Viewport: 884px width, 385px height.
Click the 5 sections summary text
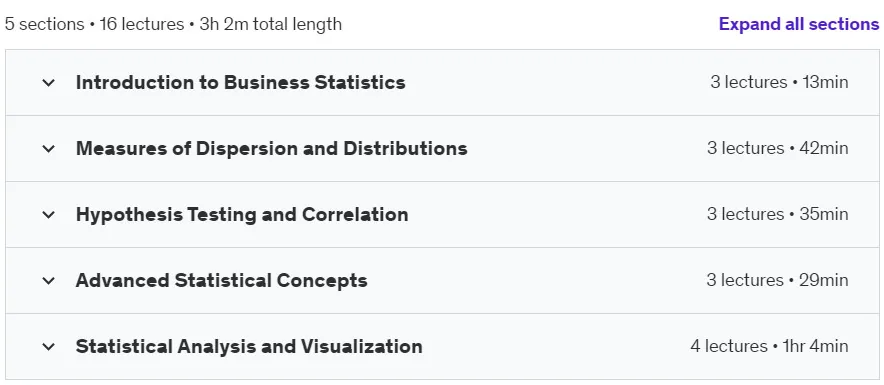tap(44, 24)
